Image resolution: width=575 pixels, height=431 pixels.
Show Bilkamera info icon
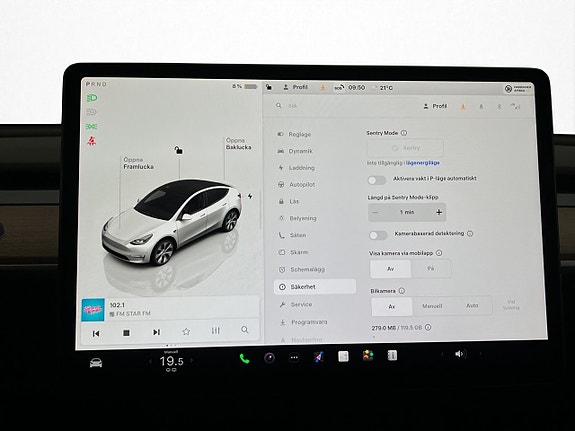[402, 291]
